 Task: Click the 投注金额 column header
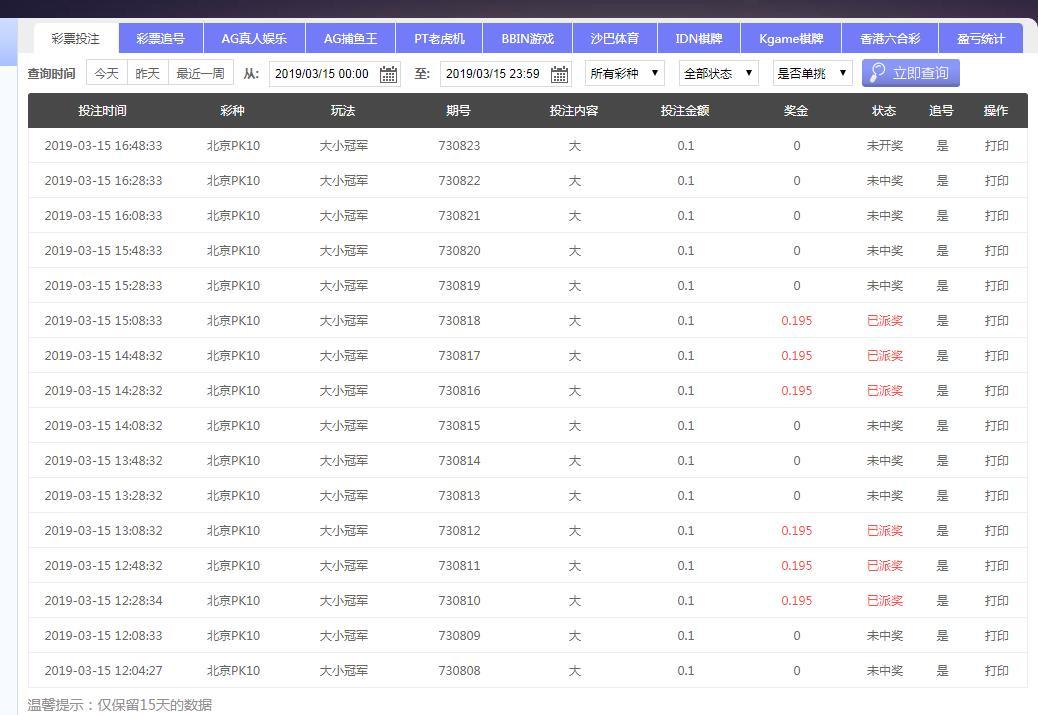[685, 111]
